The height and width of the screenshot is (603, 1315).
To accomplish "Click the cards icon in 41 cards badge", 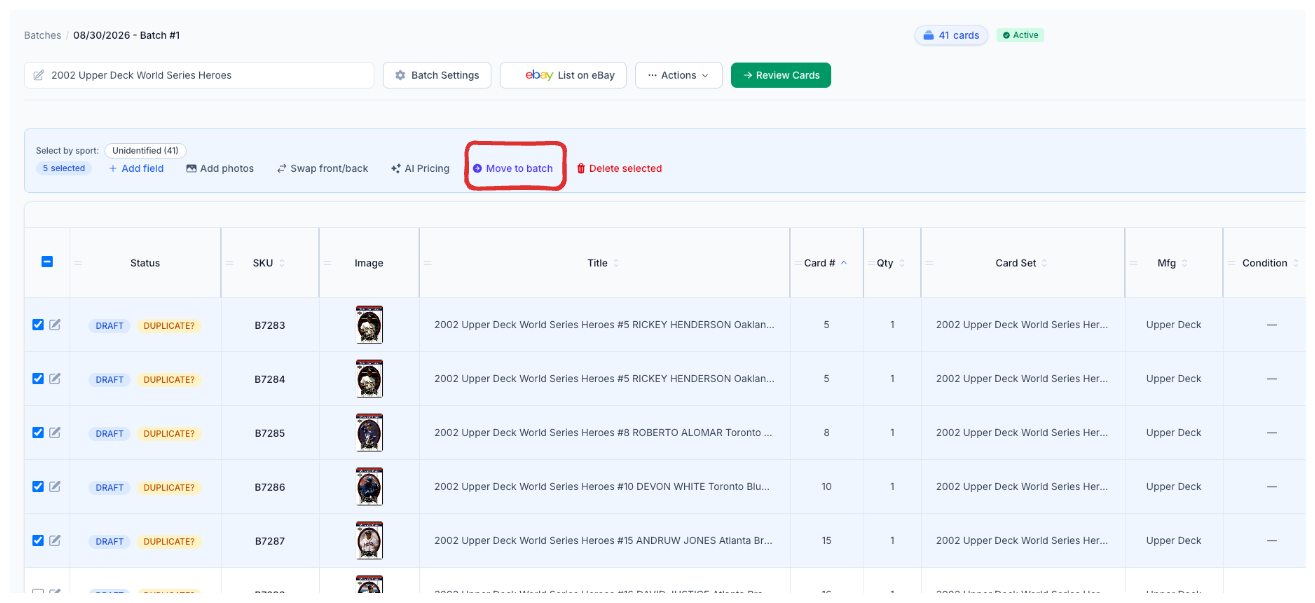I will [x=929, y=36].
